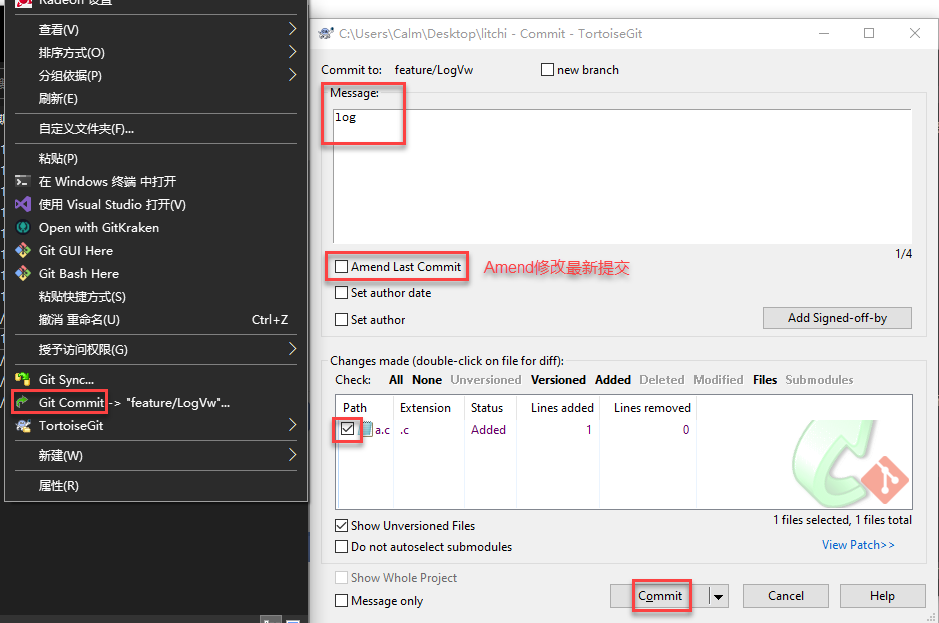The width and height of the screenshot is (939, 623).
Task: Click the Commit button
Action: point(660,596)
